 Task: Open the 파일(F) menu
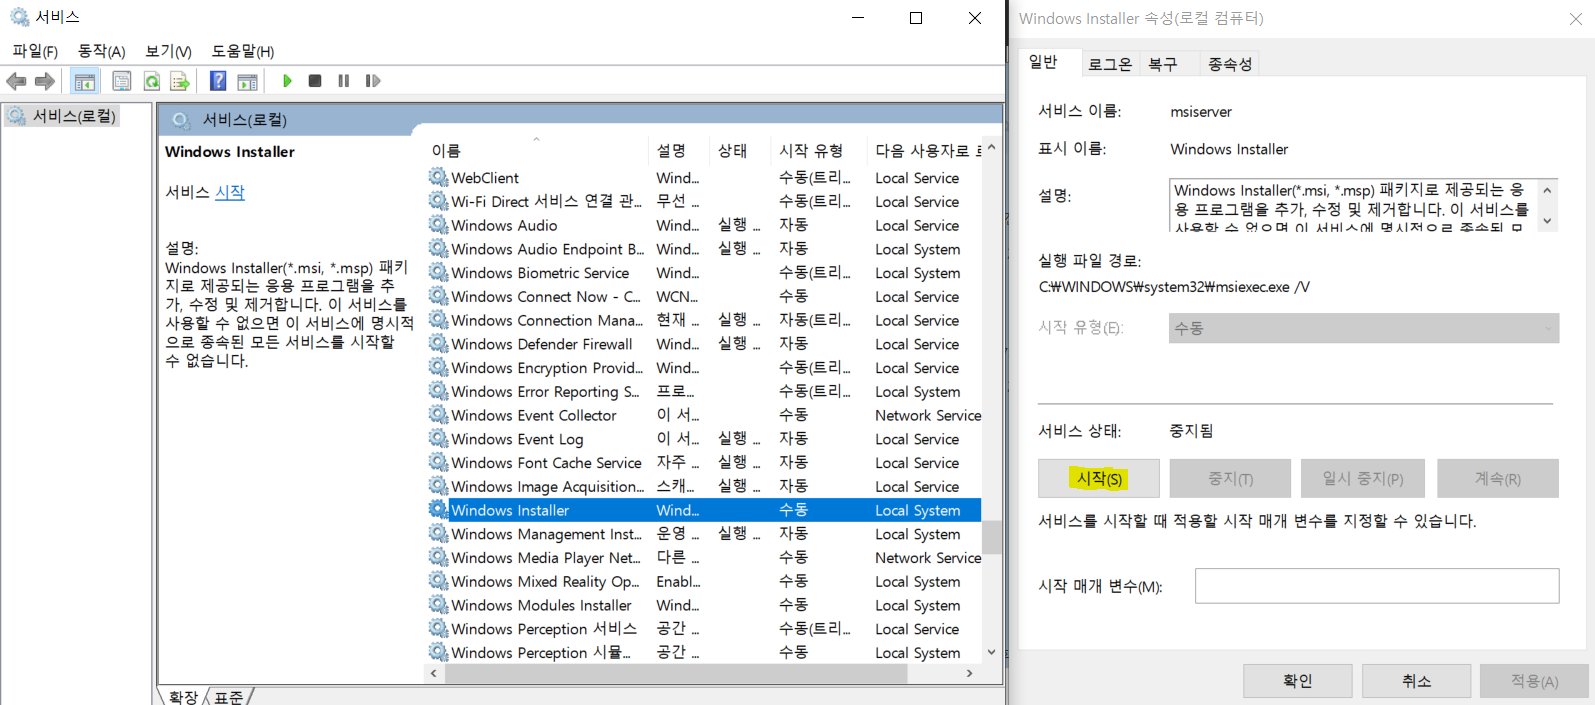pos(35,51)
